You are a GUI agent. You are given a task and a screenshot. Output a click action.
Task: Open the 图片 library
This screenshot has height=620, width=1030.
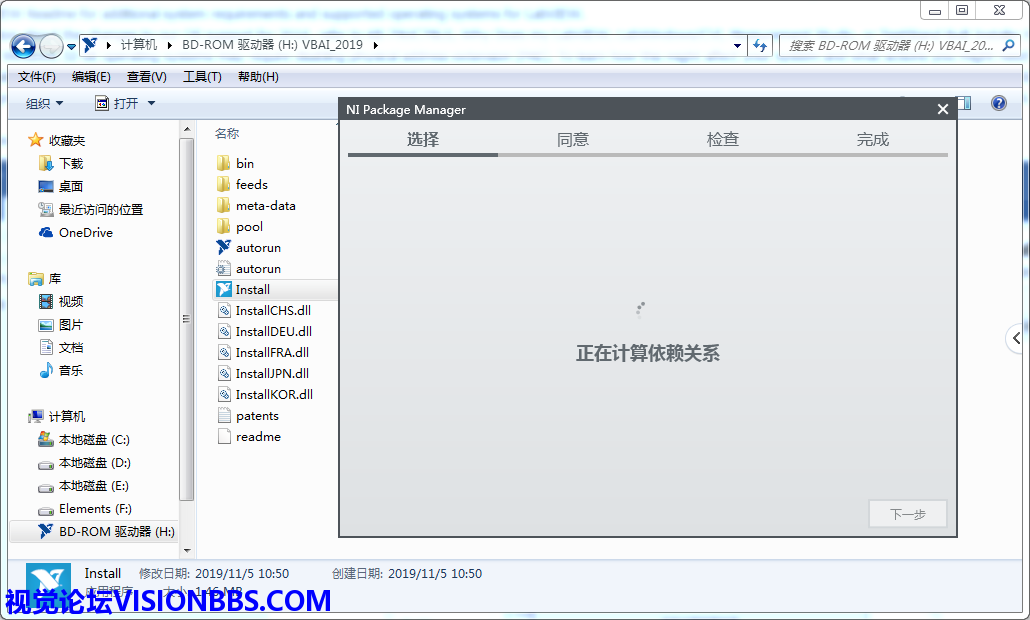click(x=61, y=324)
